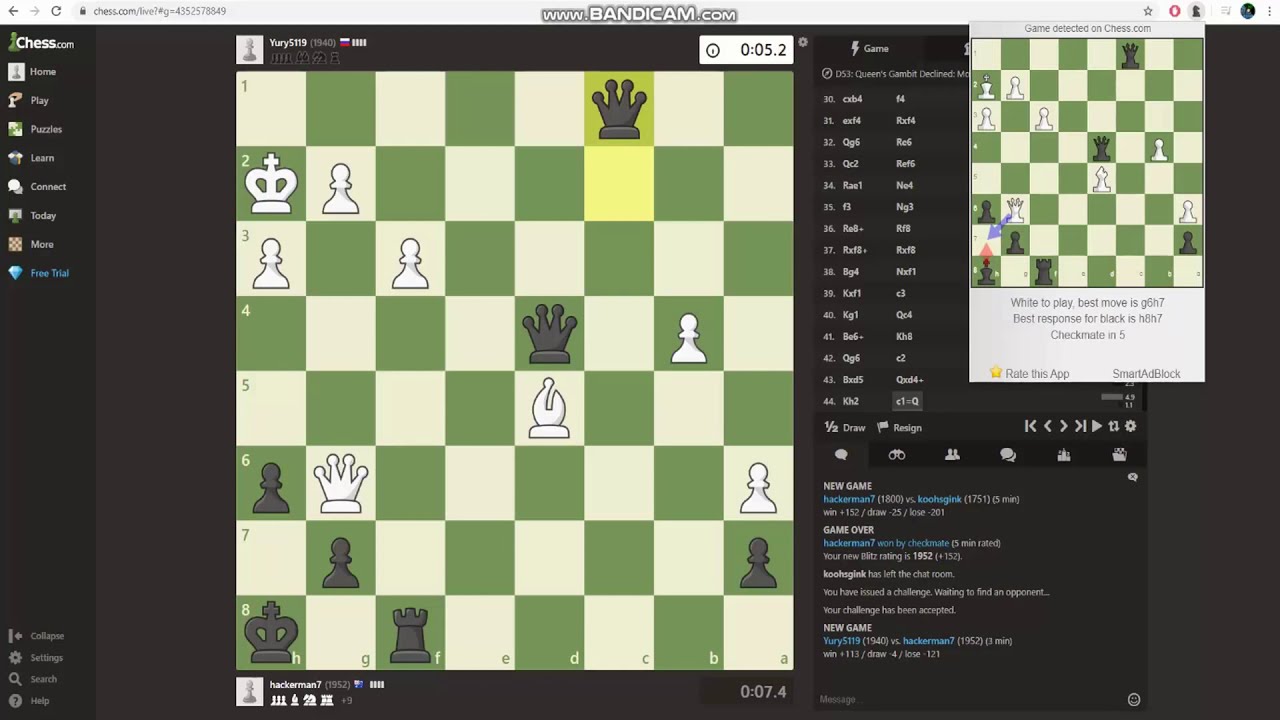Image resolution: width=1280 pixels, height=720 pixels.
Task: Click the chess.com address bar URL
Action: 160,11
